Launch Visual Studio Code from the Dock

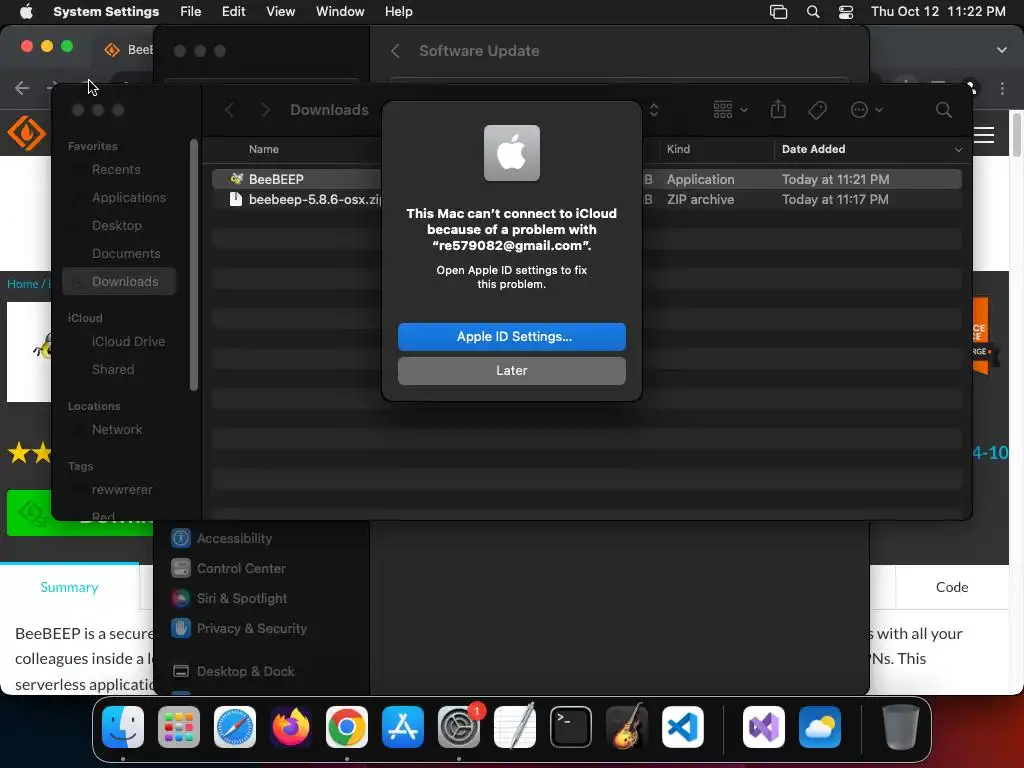pos(682,727)
